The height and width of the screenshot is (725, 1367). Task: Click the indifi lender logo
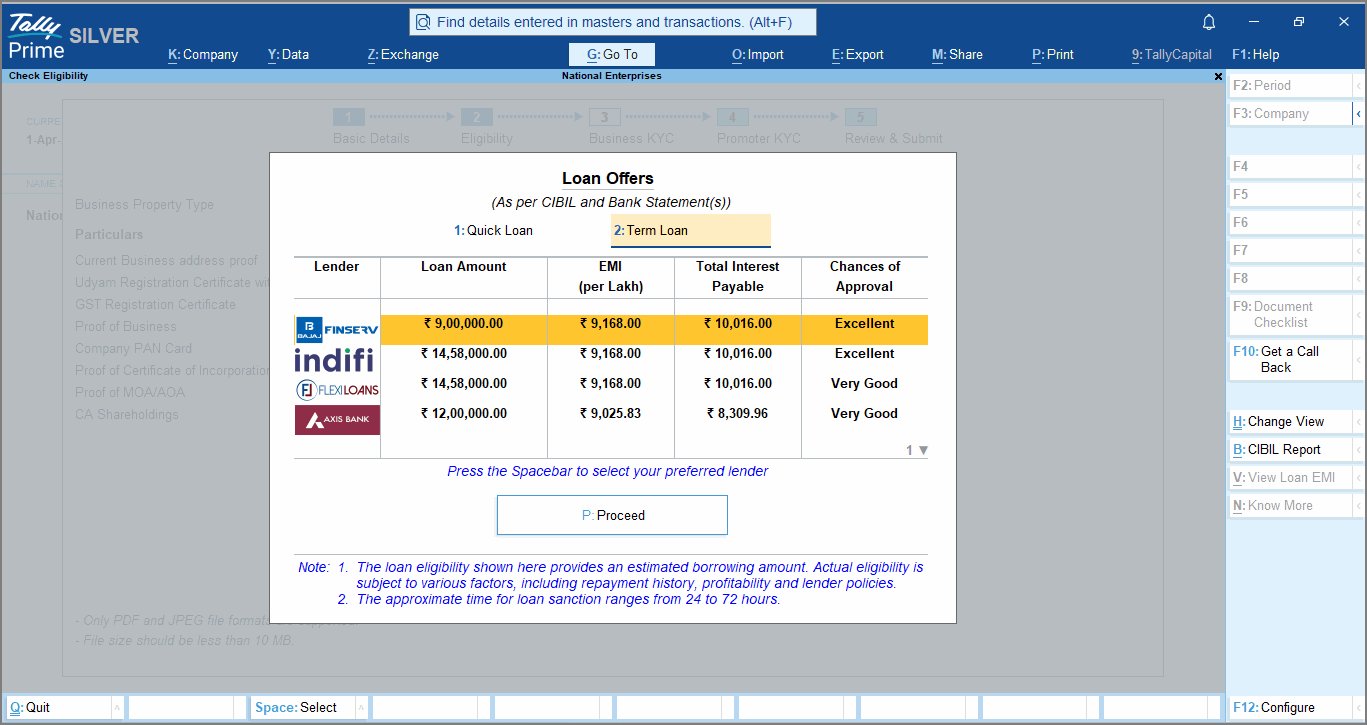pyautogui.click(x=337, y=360)
